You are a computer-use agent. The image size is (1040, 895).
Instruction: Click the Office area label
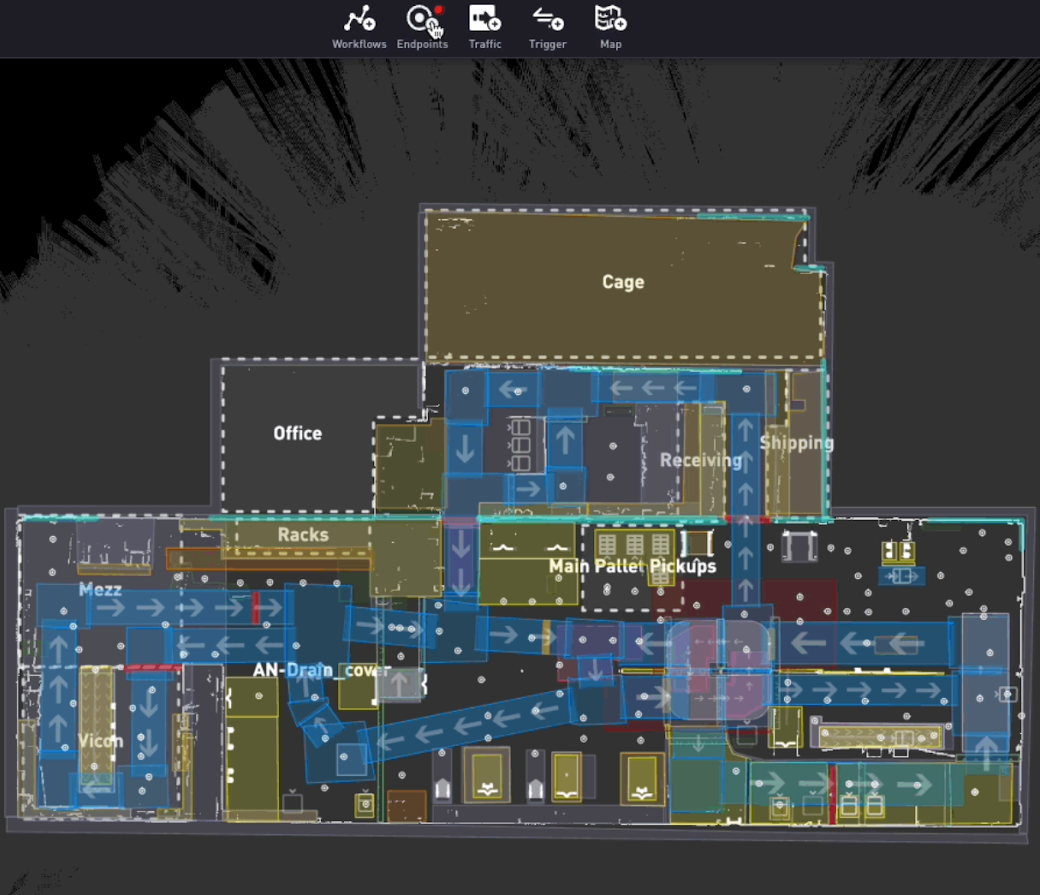click(x=298, y=433)
